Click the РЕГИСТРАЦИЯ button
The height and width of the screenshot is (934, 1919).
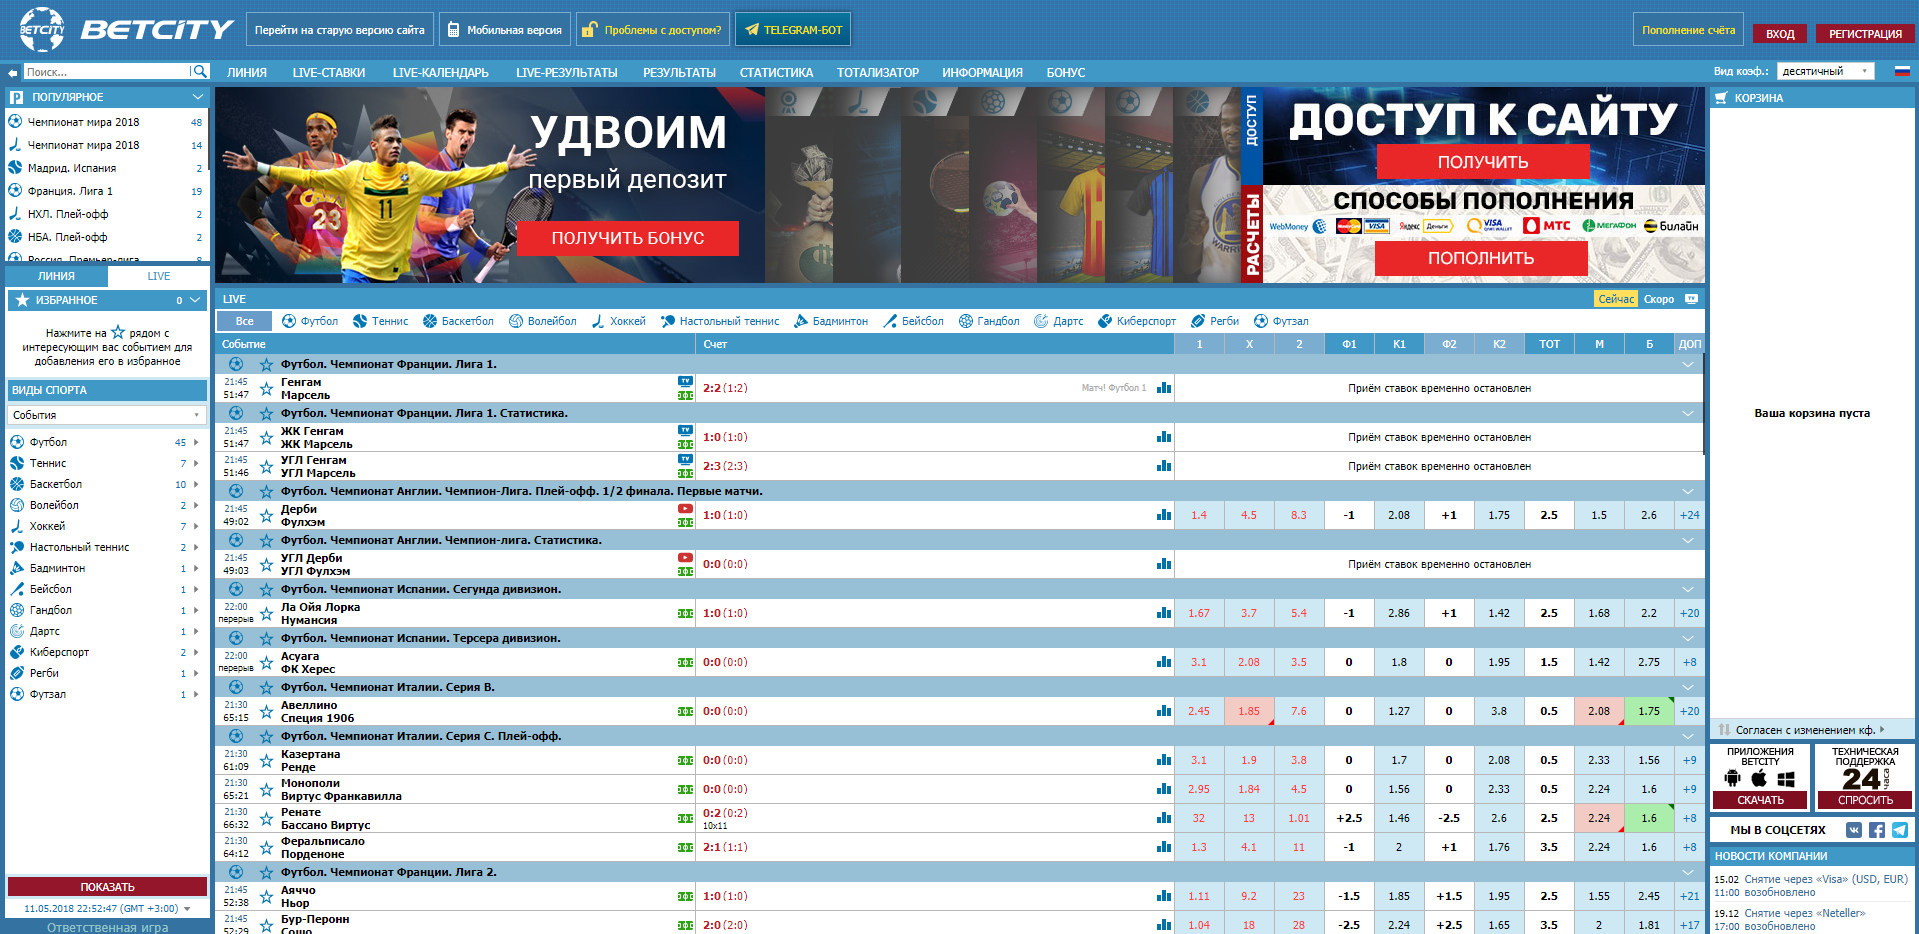[x=1865, y=34]
